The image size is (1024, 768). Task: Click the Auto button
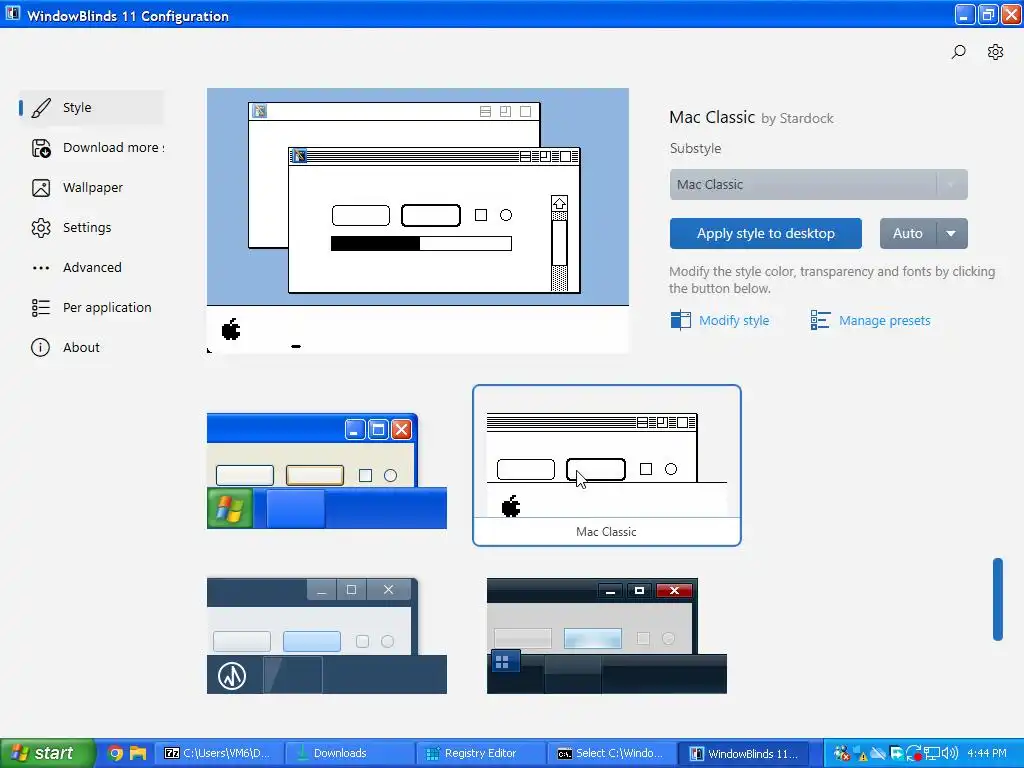tap(908, 233)
